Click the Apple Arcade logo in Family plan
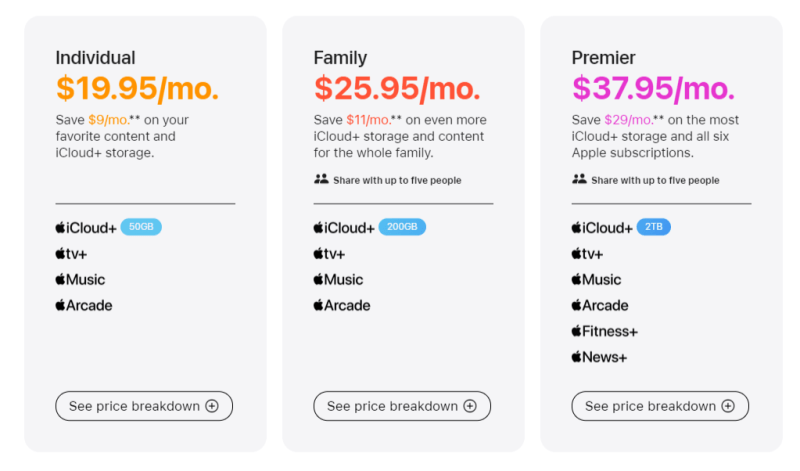800x471 pixels. tap(342, 306)
